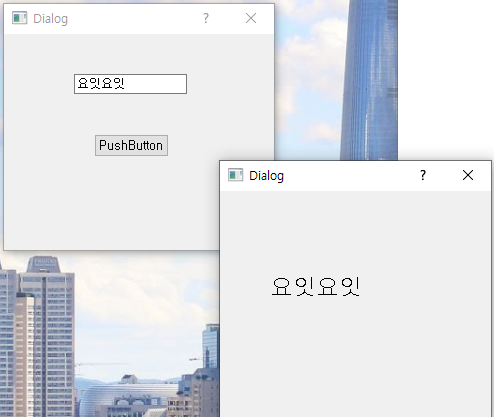
Task: Click the PushButton in the background dialog
Action: 131,145
